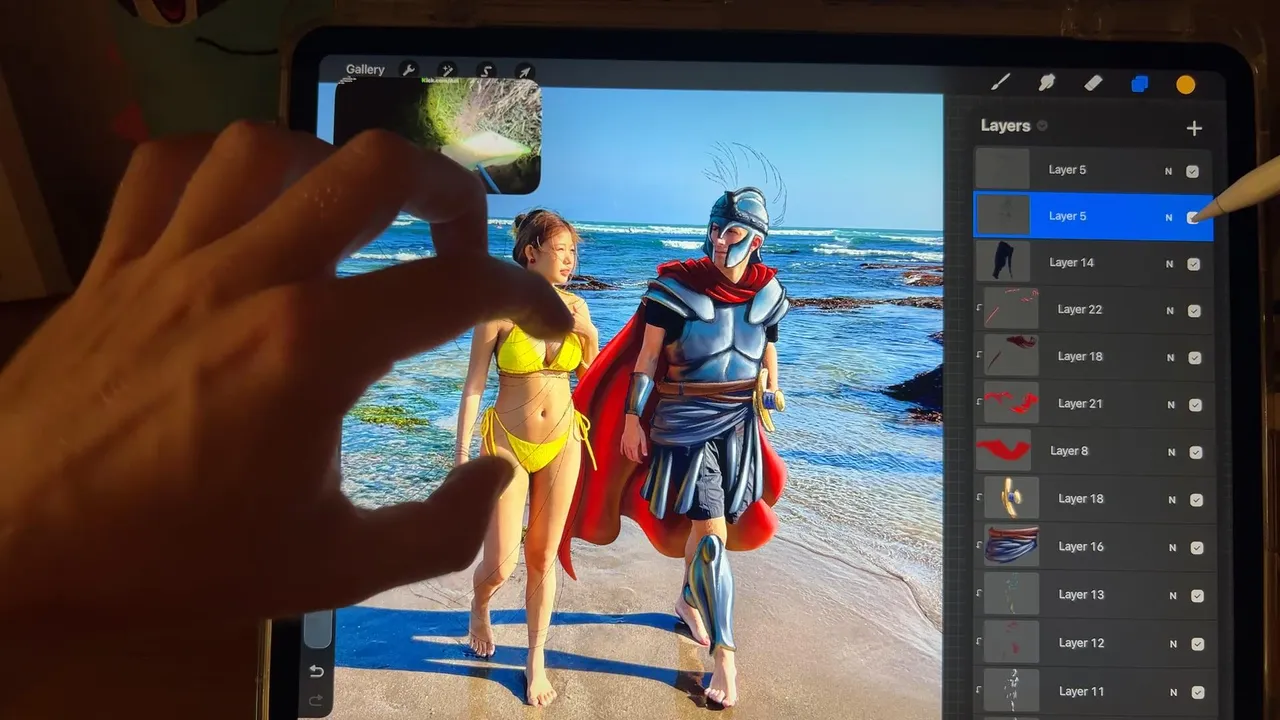Viewport: 1280px width, 720px height.
Task: Toggle visibility of highlighted blue Layer 5
Action: click(x=1192, y=217)
